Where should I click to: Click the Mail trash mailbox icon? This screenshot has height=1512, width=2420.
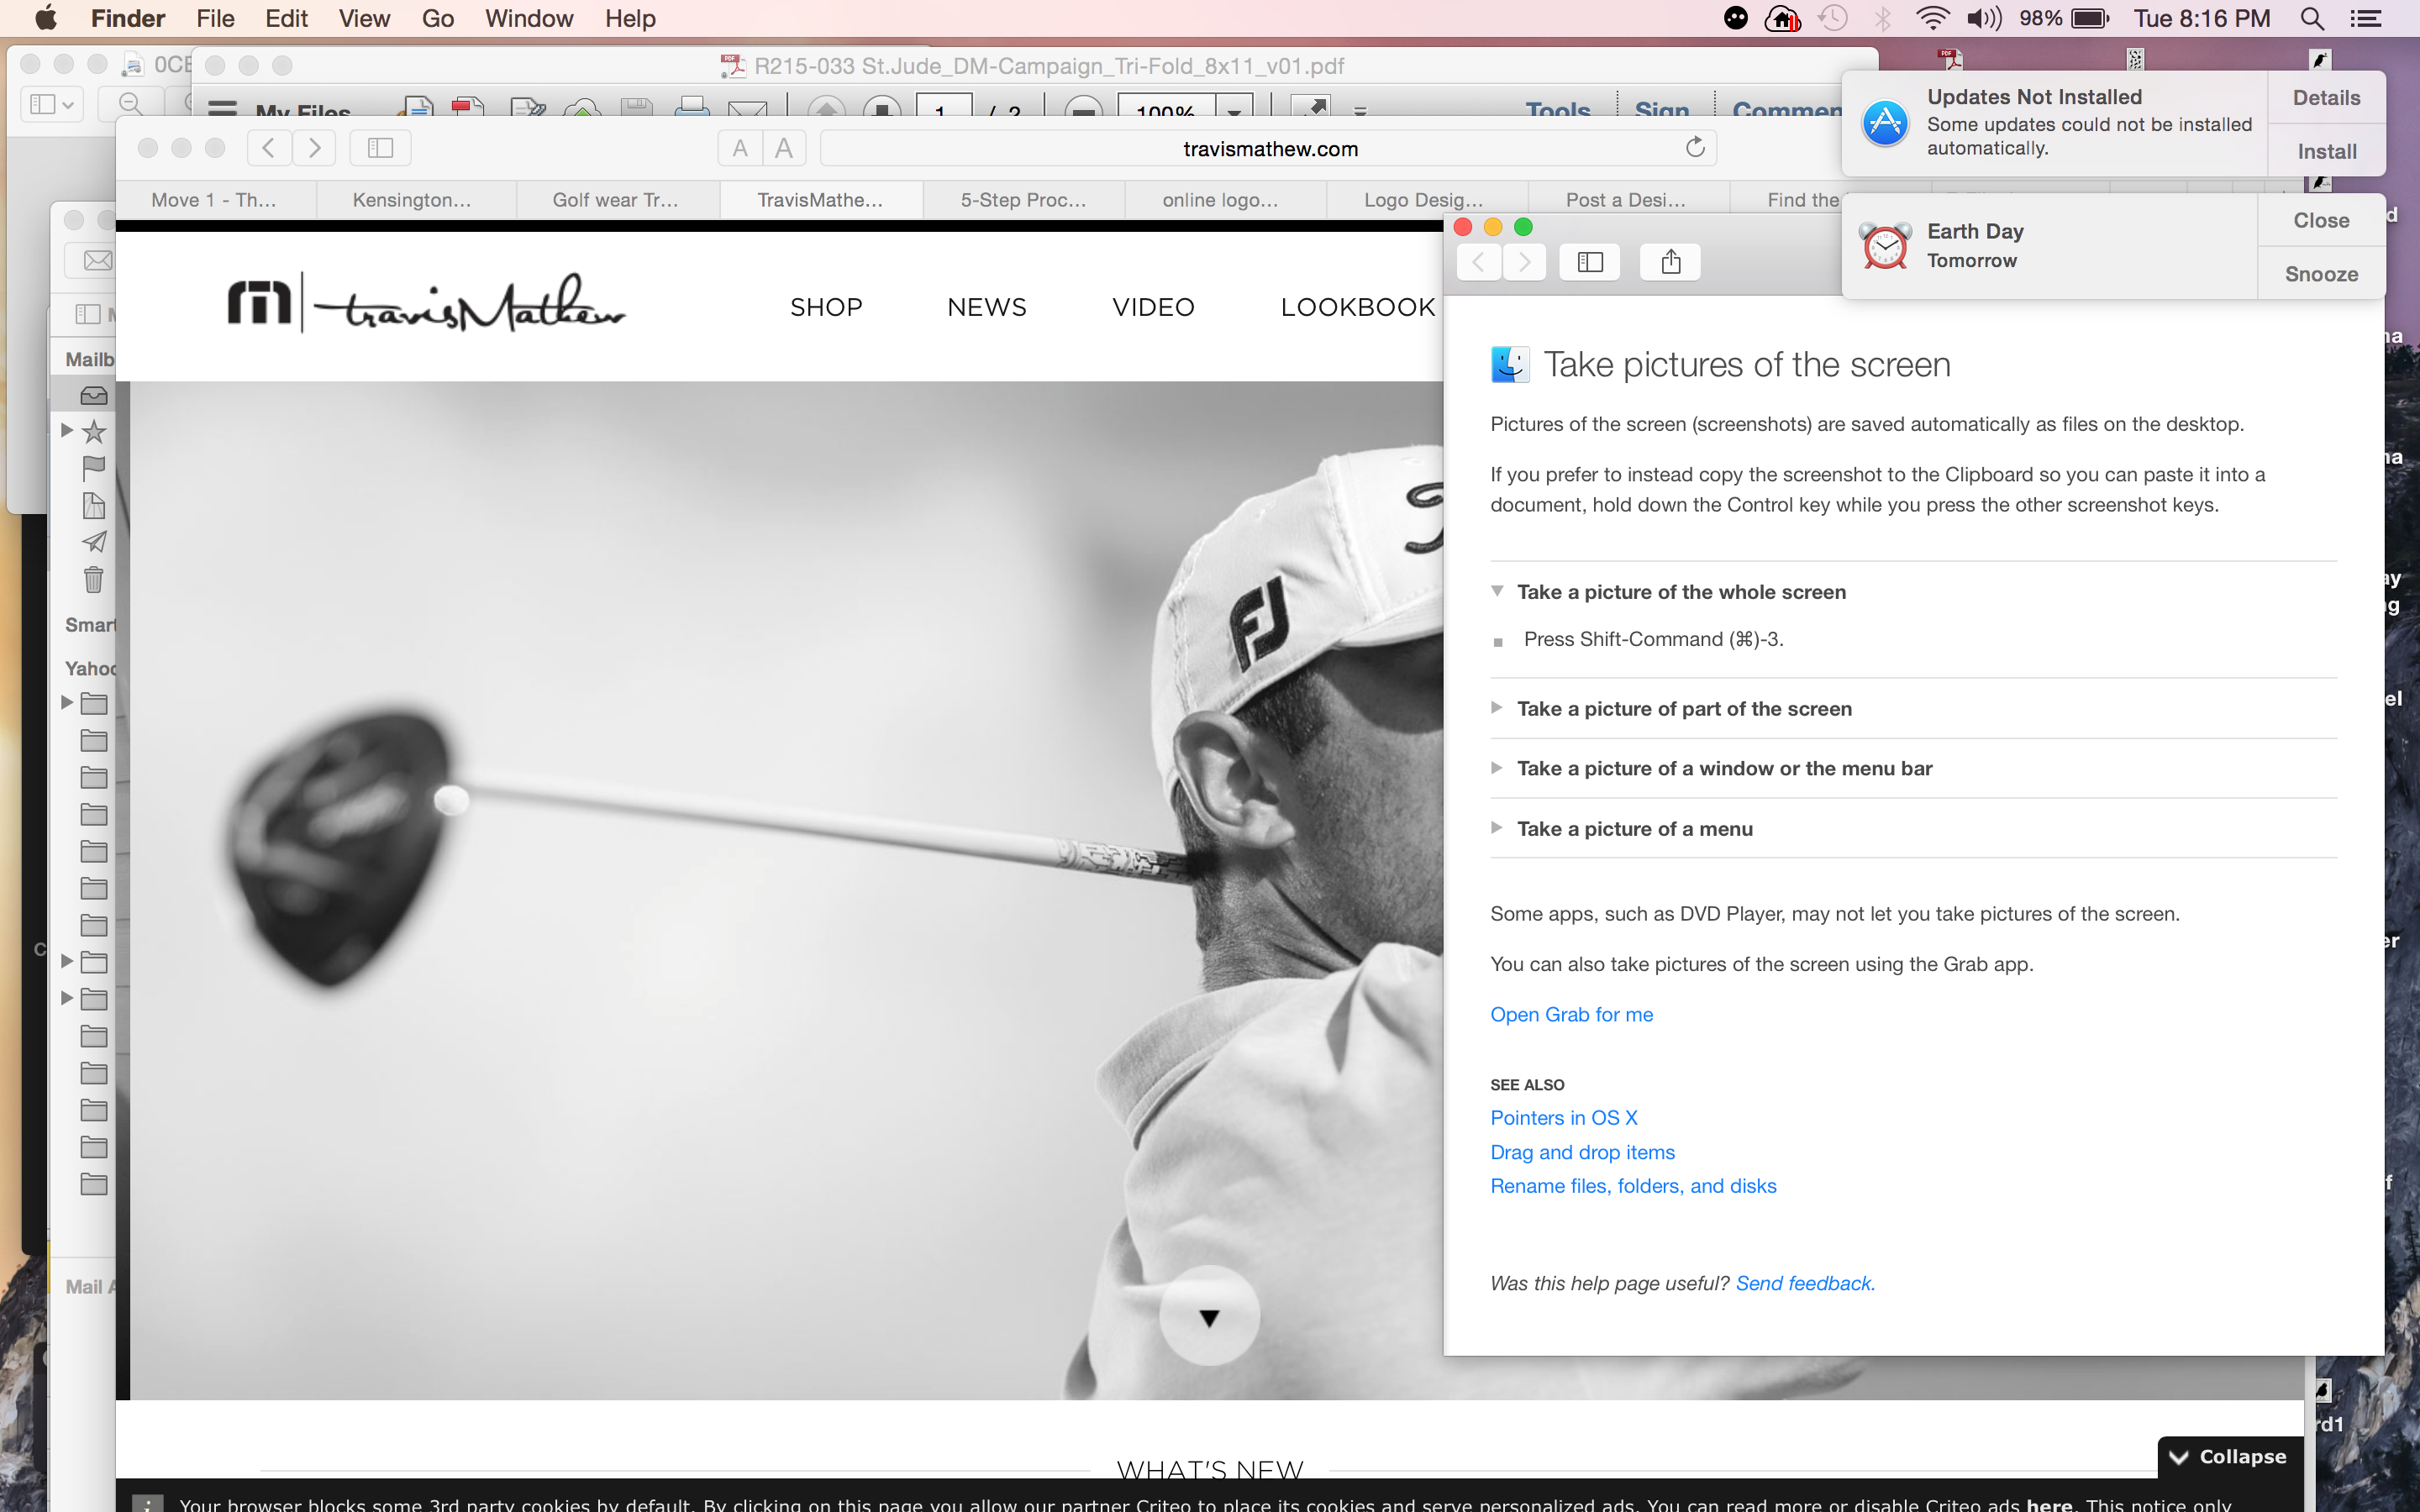coord(93,579)
